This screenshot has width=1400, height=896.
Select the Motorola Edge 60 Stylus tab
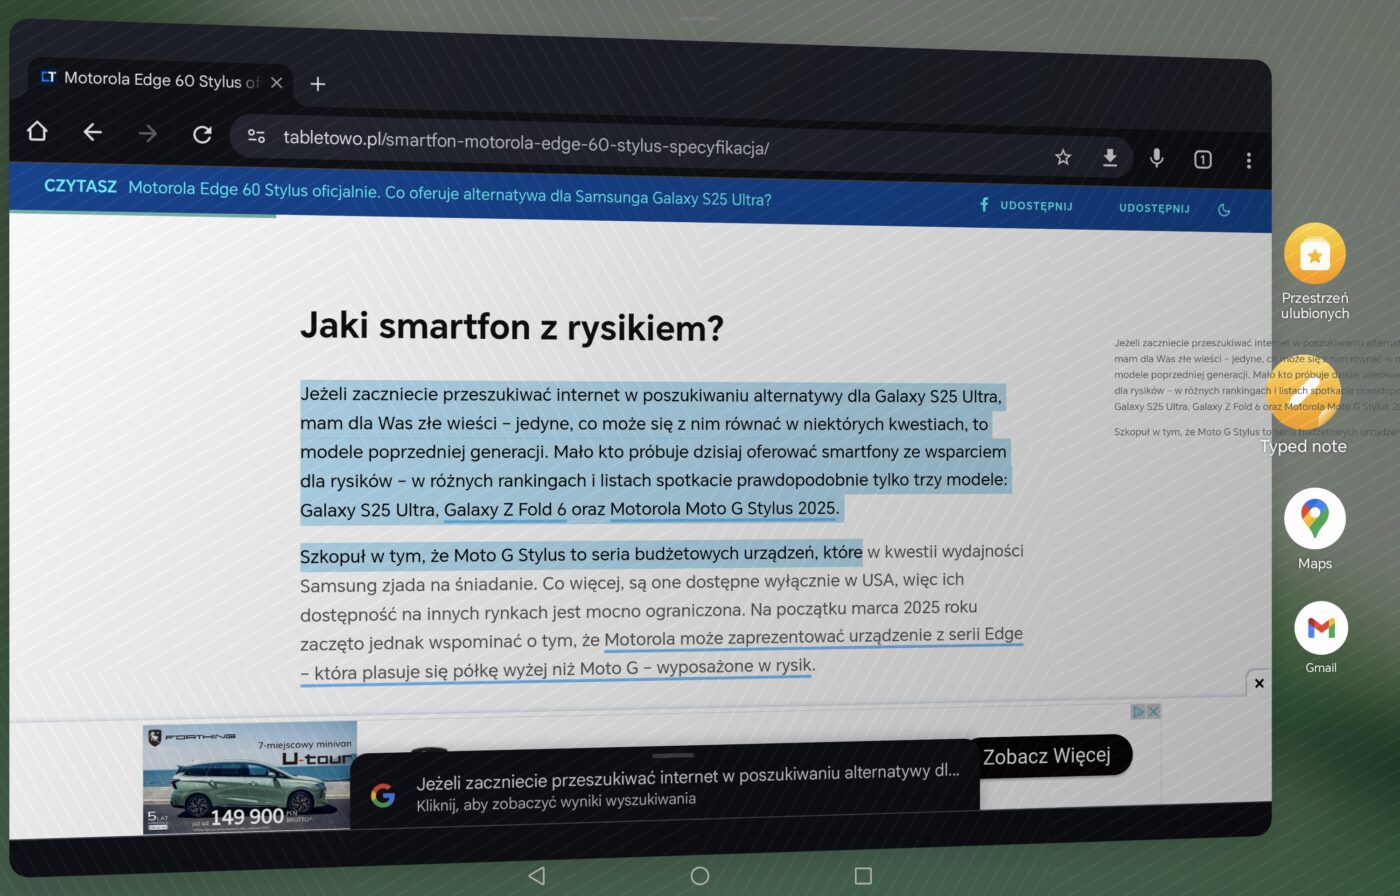160,80
